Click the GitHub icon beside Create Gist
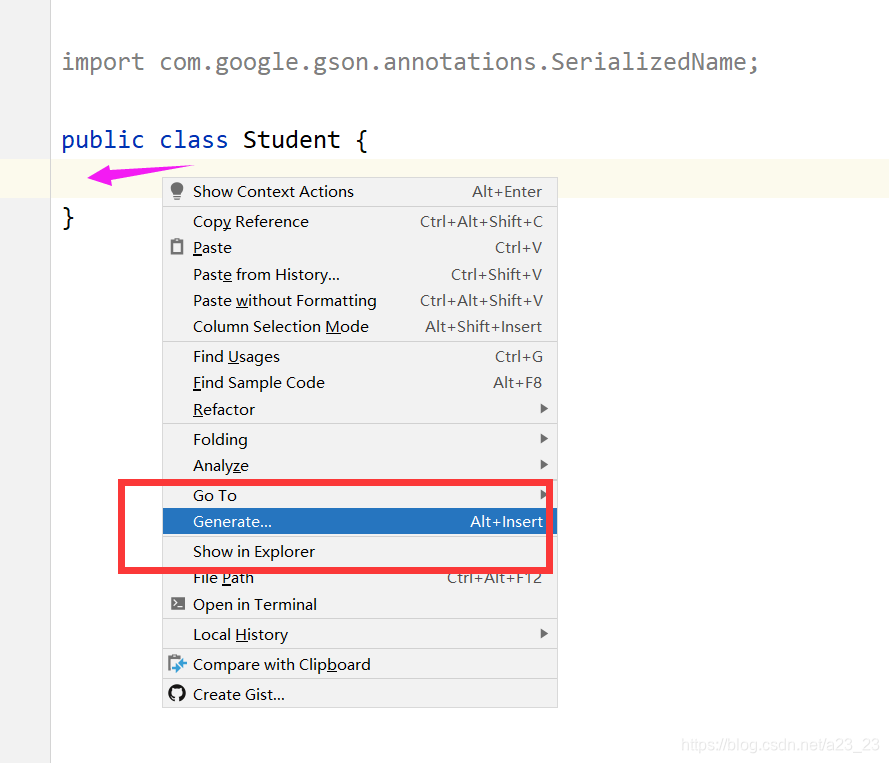The height and width of the screenshot is (763, 889). 177,693
